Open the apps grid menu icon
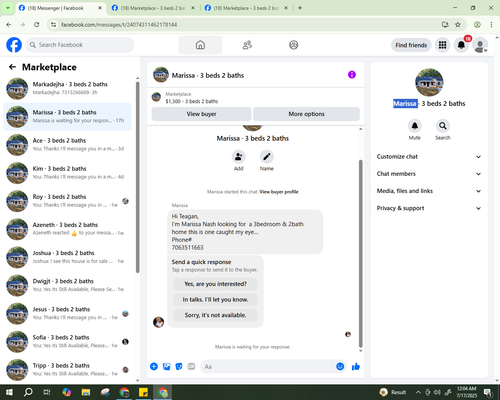 [442, 45]
